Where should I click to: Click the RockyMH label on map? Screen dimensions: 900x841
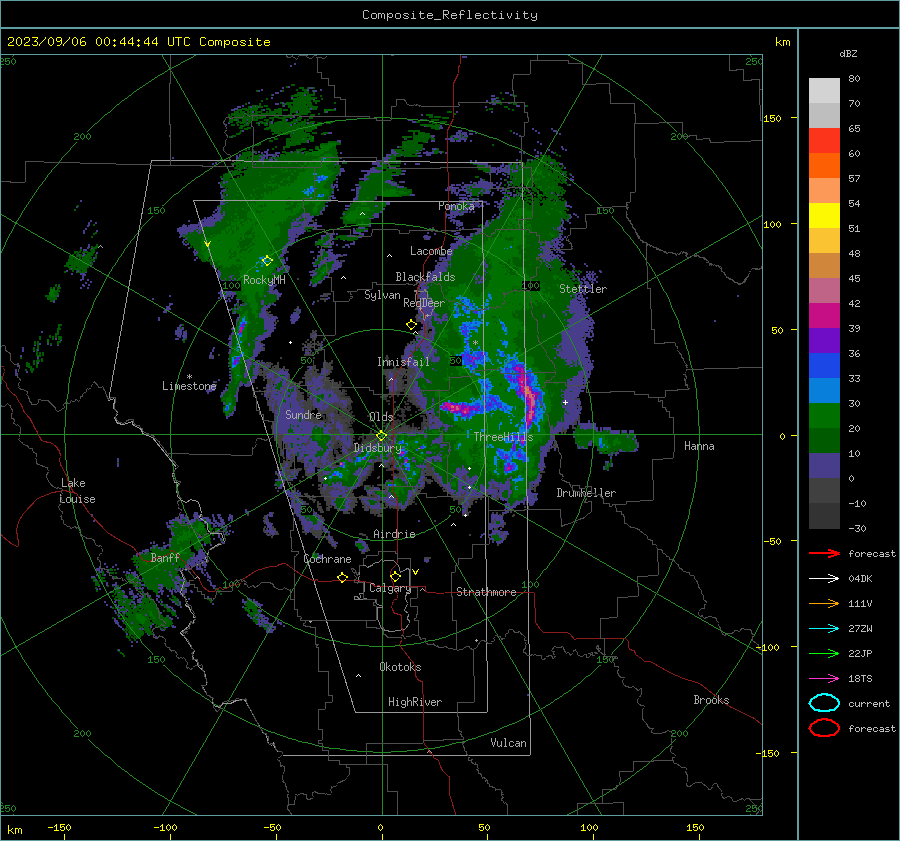point(264,280)
